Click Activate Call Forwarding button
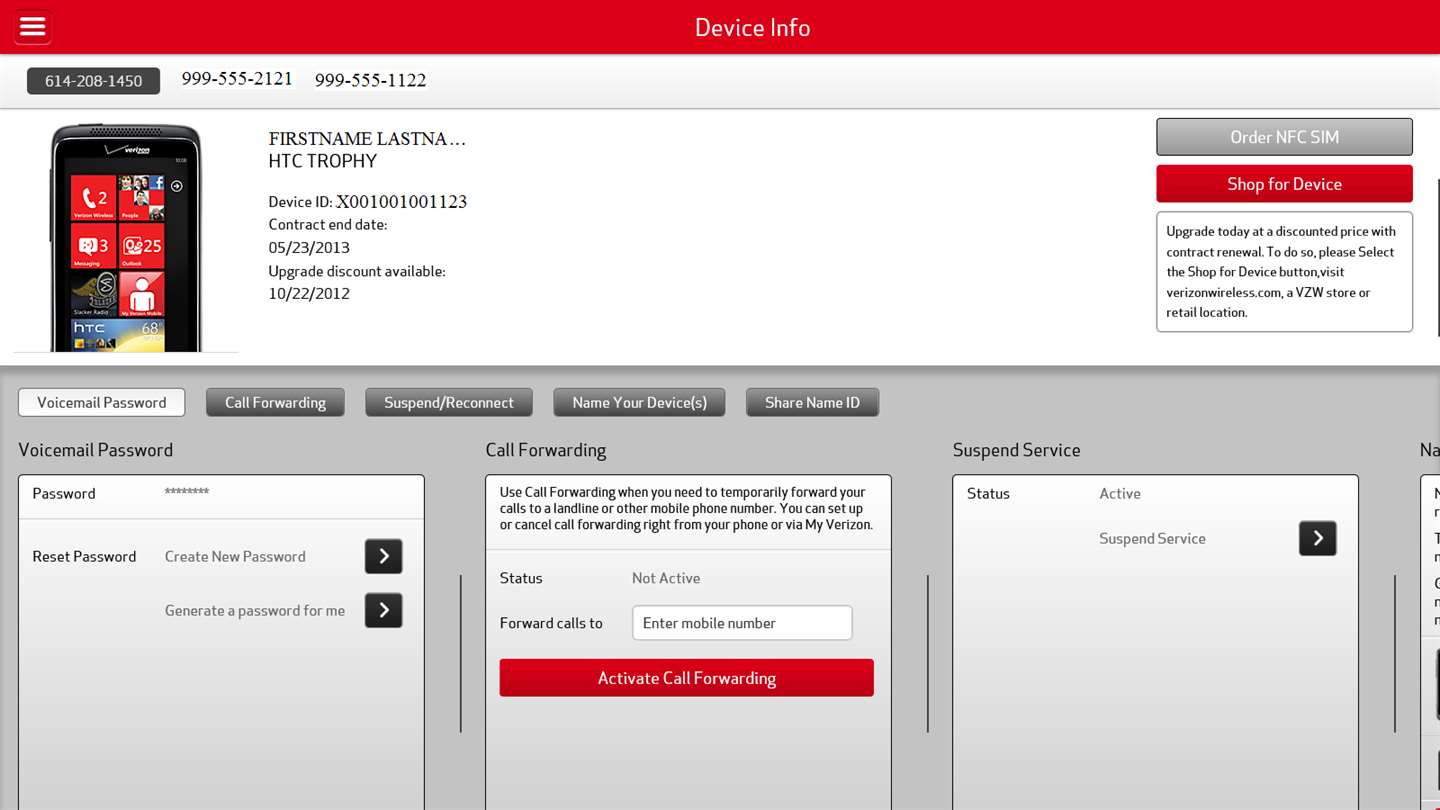The width and height of the screenshot is (1440, 810). pyautogui.click(x=687, y=678)
